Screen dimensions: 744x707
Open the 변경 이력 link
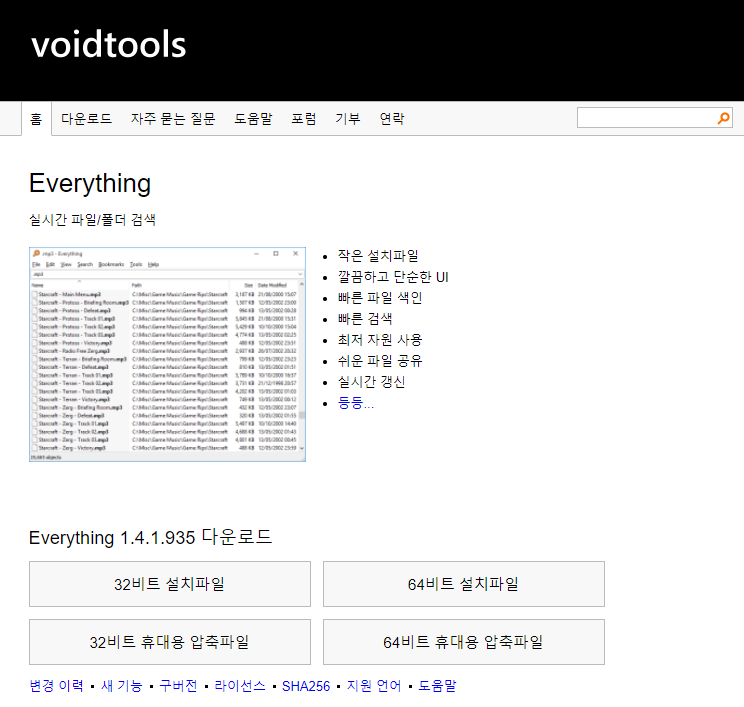click(x=56, y=686)
